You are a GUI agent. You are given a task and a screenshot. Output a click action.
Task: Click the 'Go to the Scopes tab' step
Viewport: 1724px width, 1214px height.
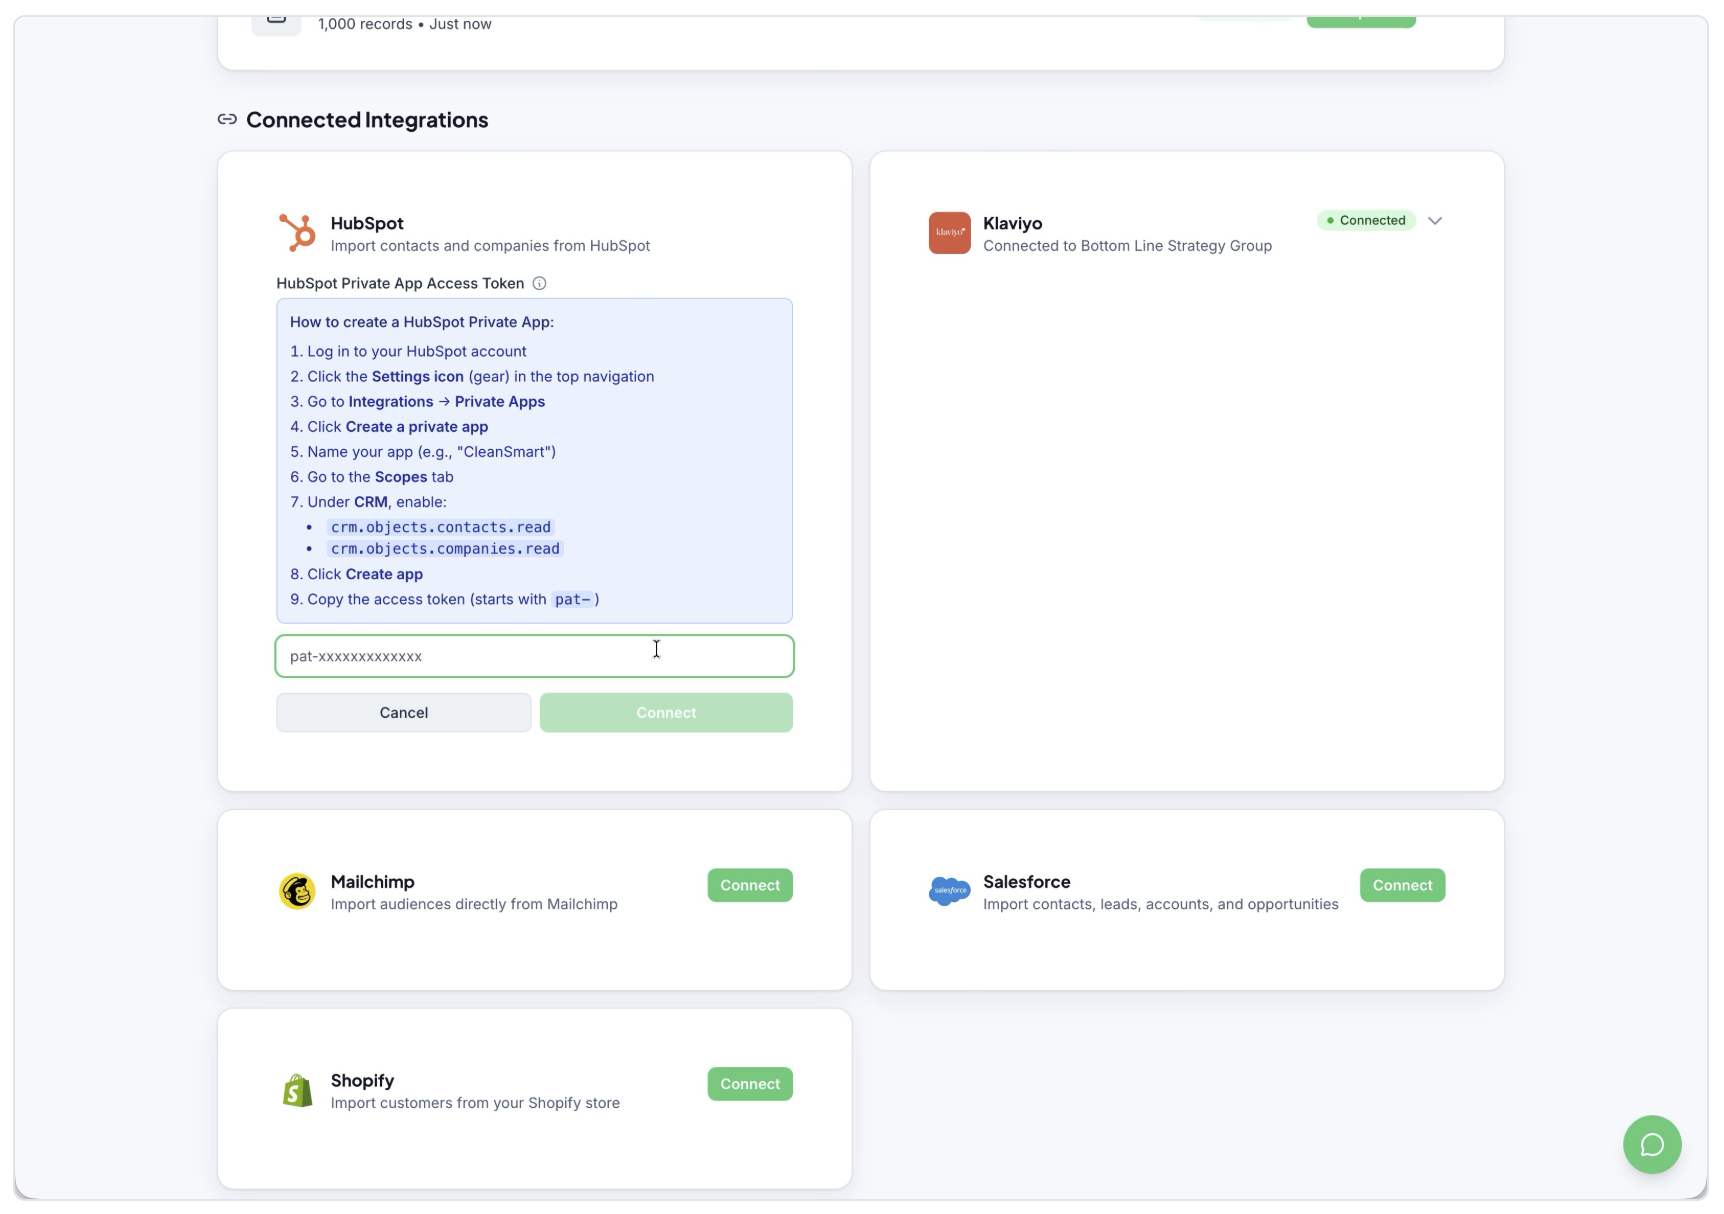(372, 477)
